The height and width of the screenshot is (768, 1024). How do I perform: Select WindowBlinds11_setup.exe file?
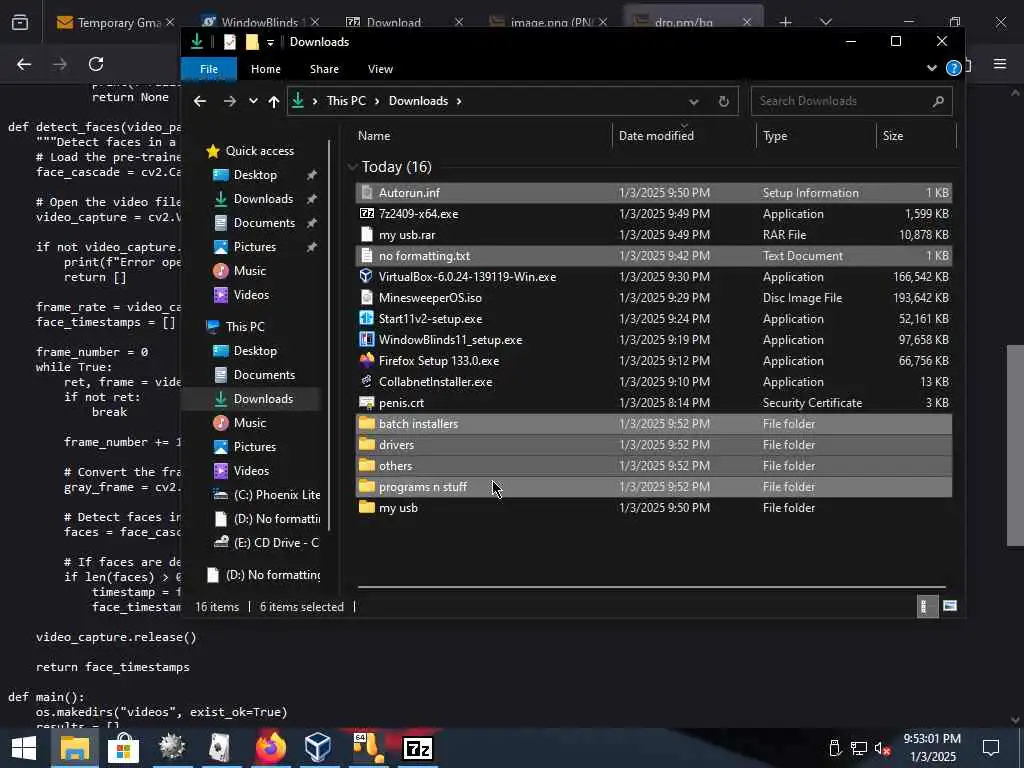tap(654, 340)
